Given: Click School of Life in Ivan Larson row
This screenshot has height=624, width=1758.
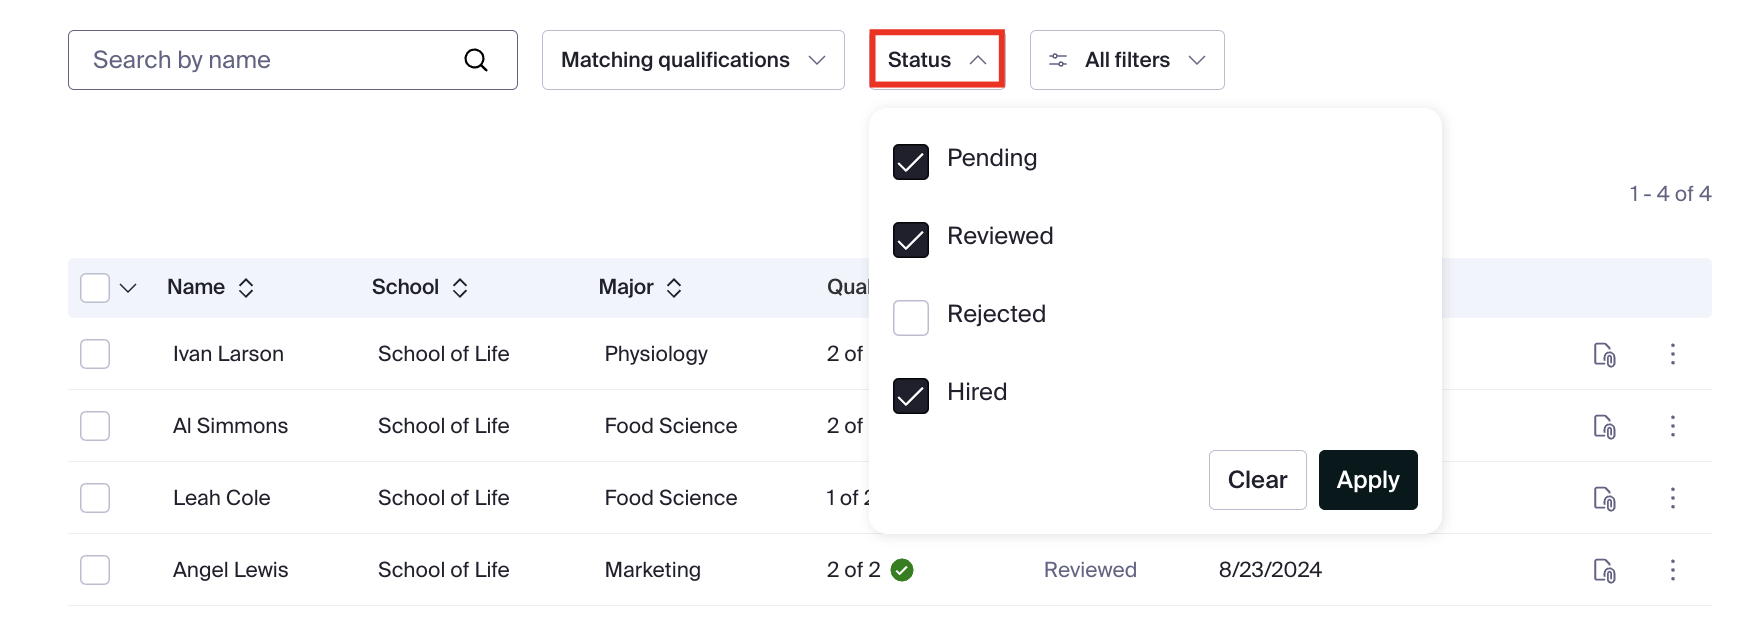Looking at the screenshot, I should tap(444, 354).
